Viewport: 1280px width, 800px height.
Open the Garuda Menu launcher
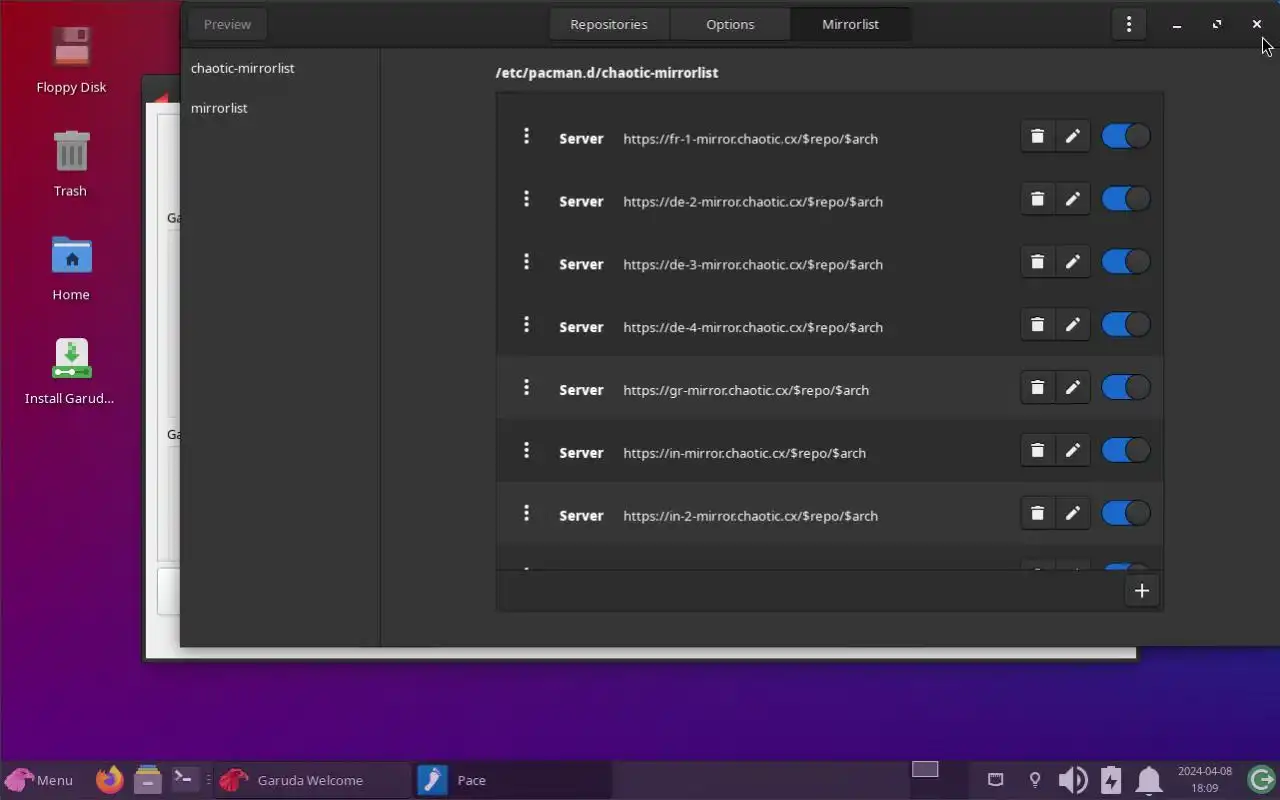39,780
